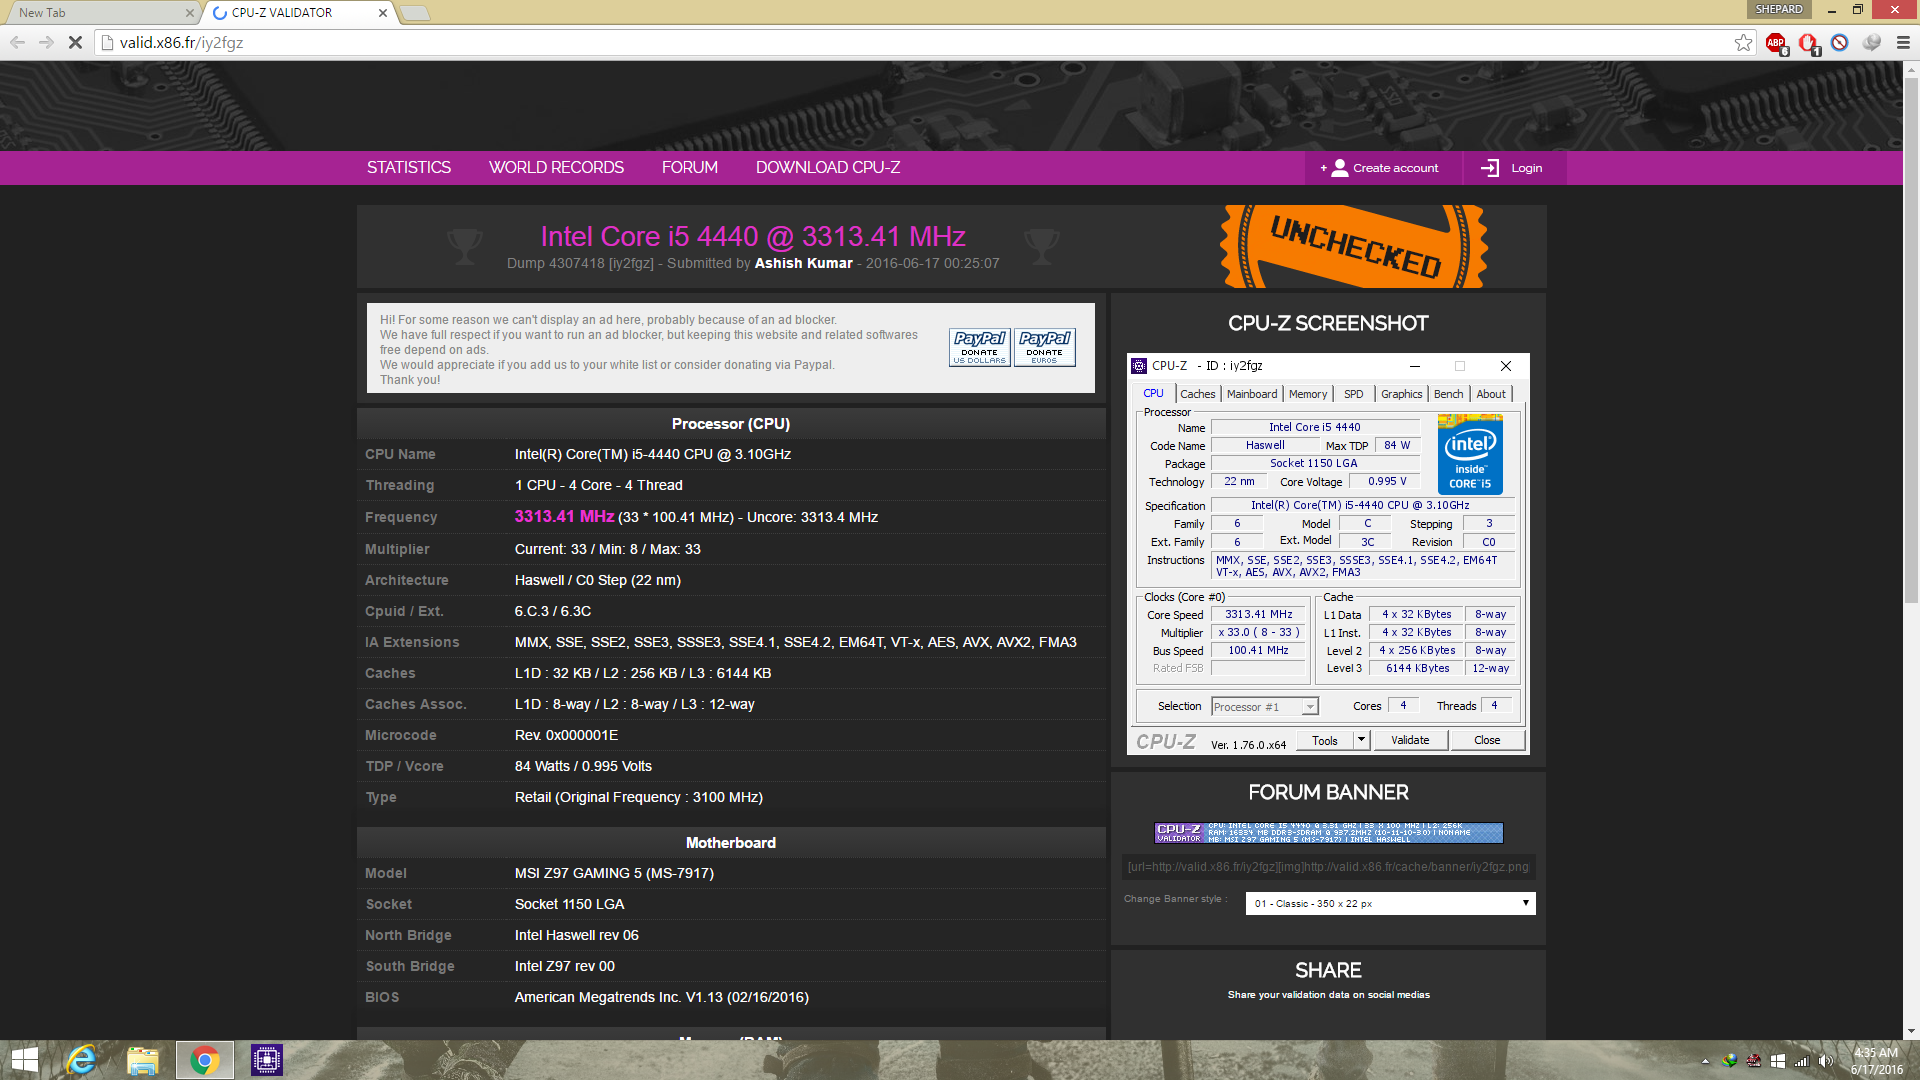This screenshot has height=1080, width=1920.
Task: Open the DOWNLOAD CPU-Z menu item
Action: [x=828, y=168]
